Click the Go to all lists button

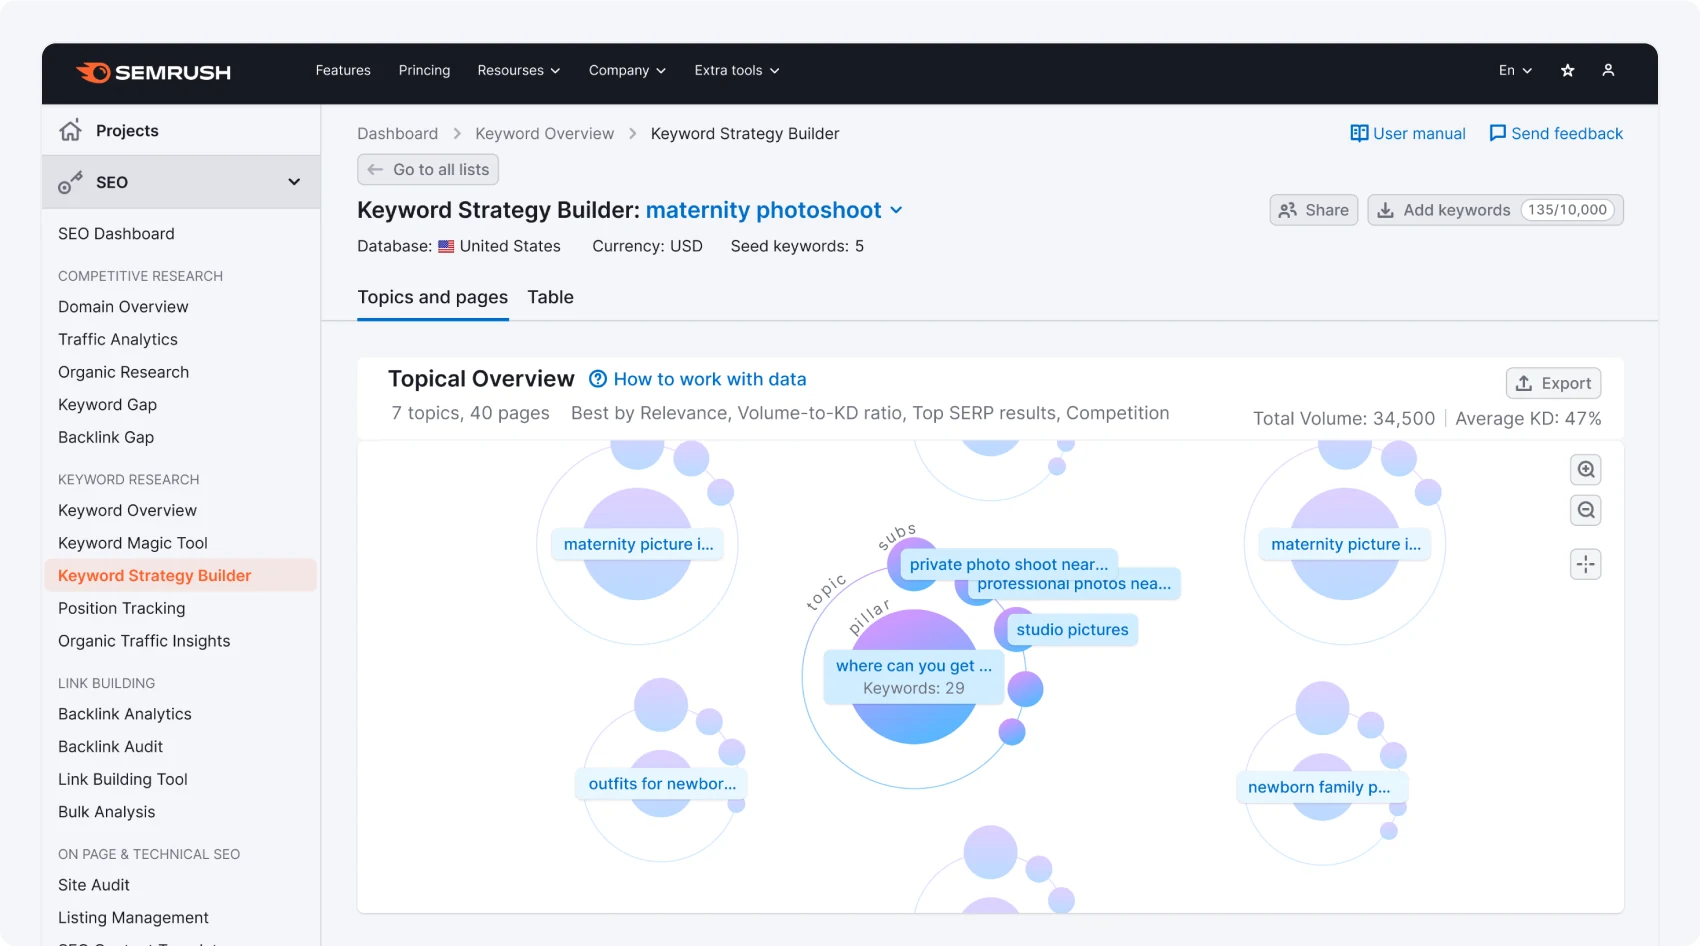(428, 169)
